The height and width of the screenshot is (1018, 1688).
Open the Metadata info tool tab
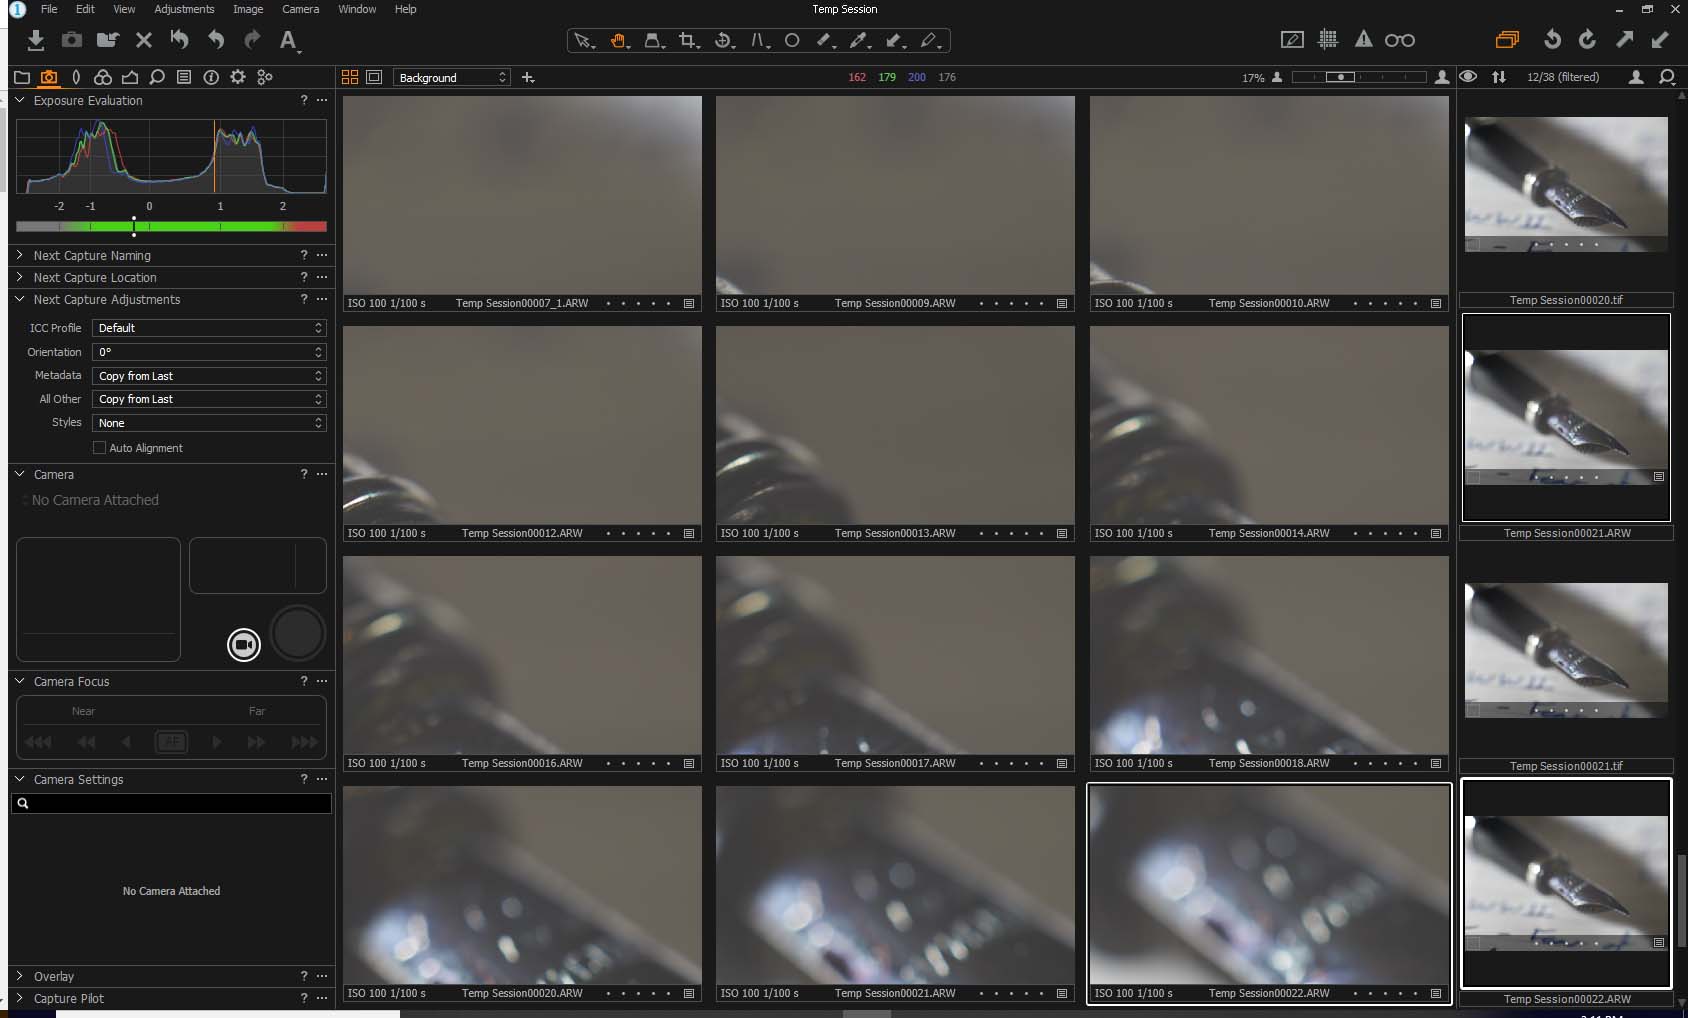pos(211,77)
